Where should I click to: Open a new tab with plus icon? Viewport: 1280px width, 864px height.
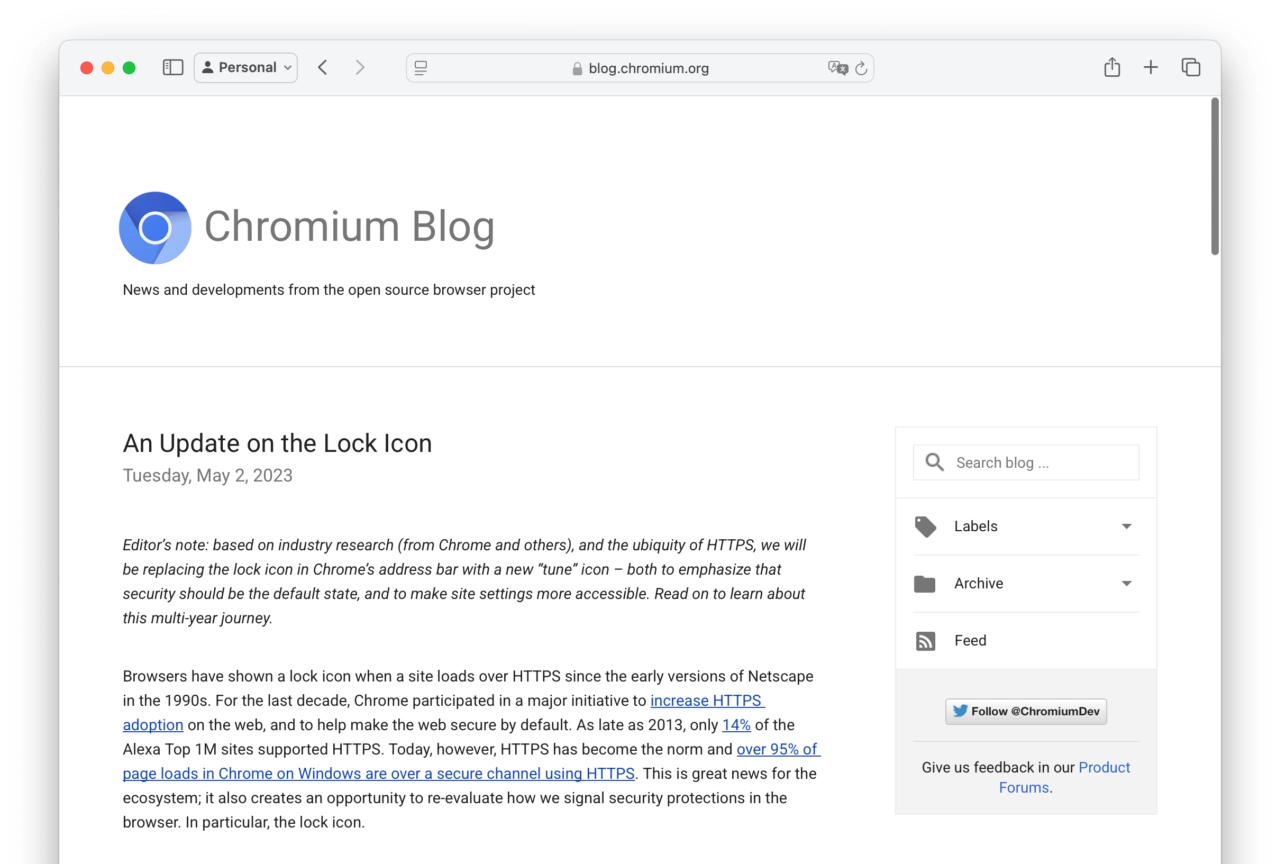point(1151,67)
